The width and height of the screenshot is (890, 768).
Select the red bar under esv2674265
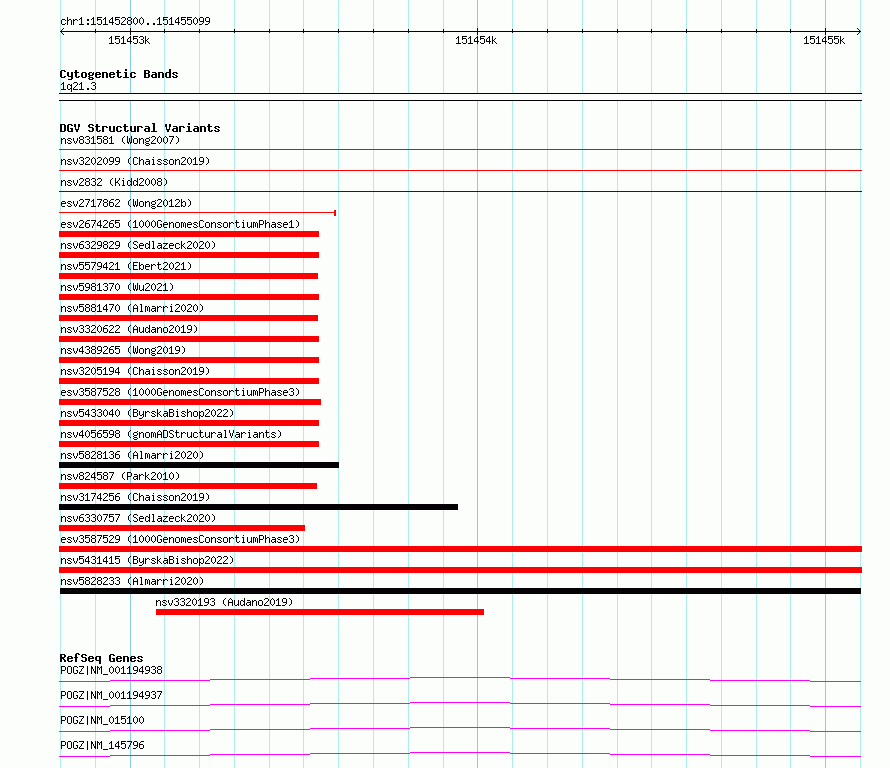pyautogui.click(x=189, y=234)
